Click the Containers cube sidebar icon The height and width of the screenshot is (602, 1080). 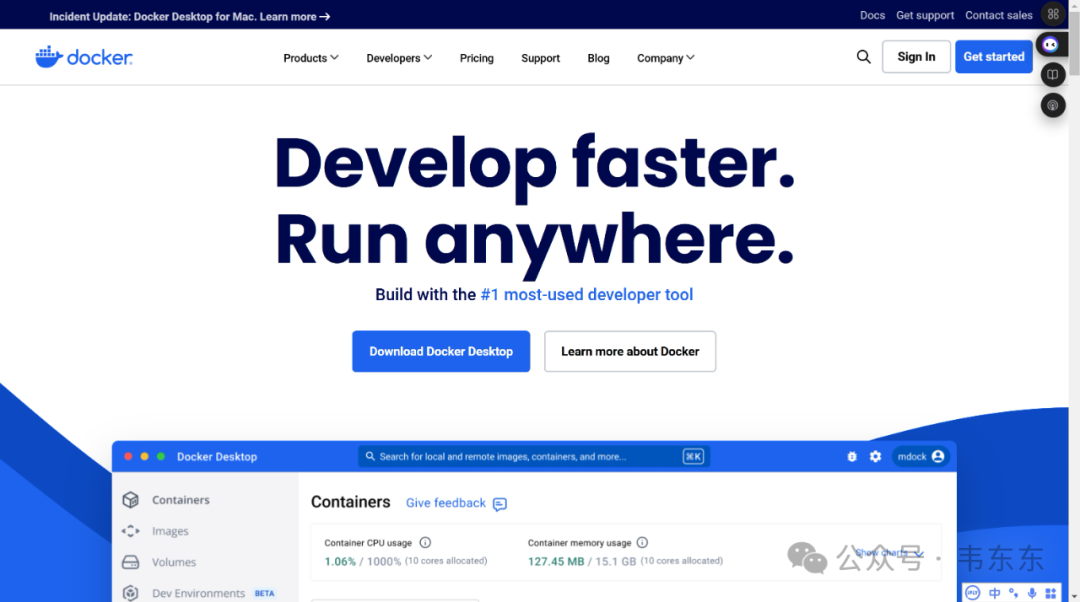(x=131, y=499)
